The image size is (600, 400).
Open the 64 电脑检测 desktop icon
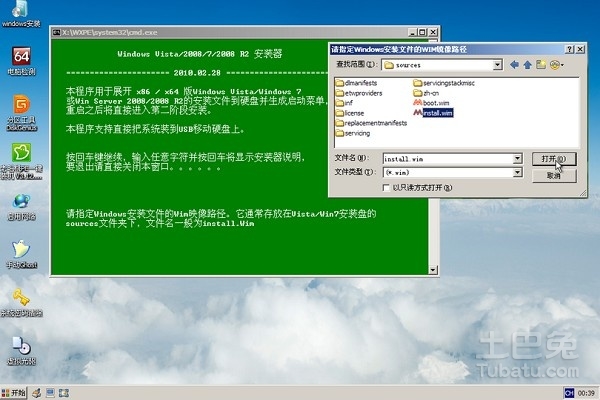21,61
